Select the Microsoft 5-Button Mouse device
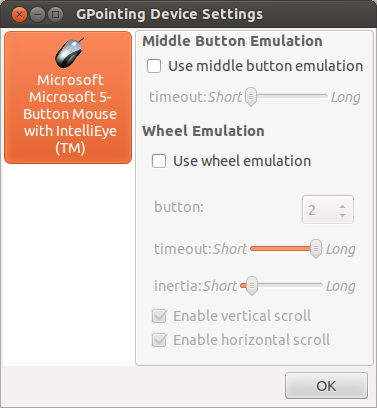 click(x=68, y=97)
